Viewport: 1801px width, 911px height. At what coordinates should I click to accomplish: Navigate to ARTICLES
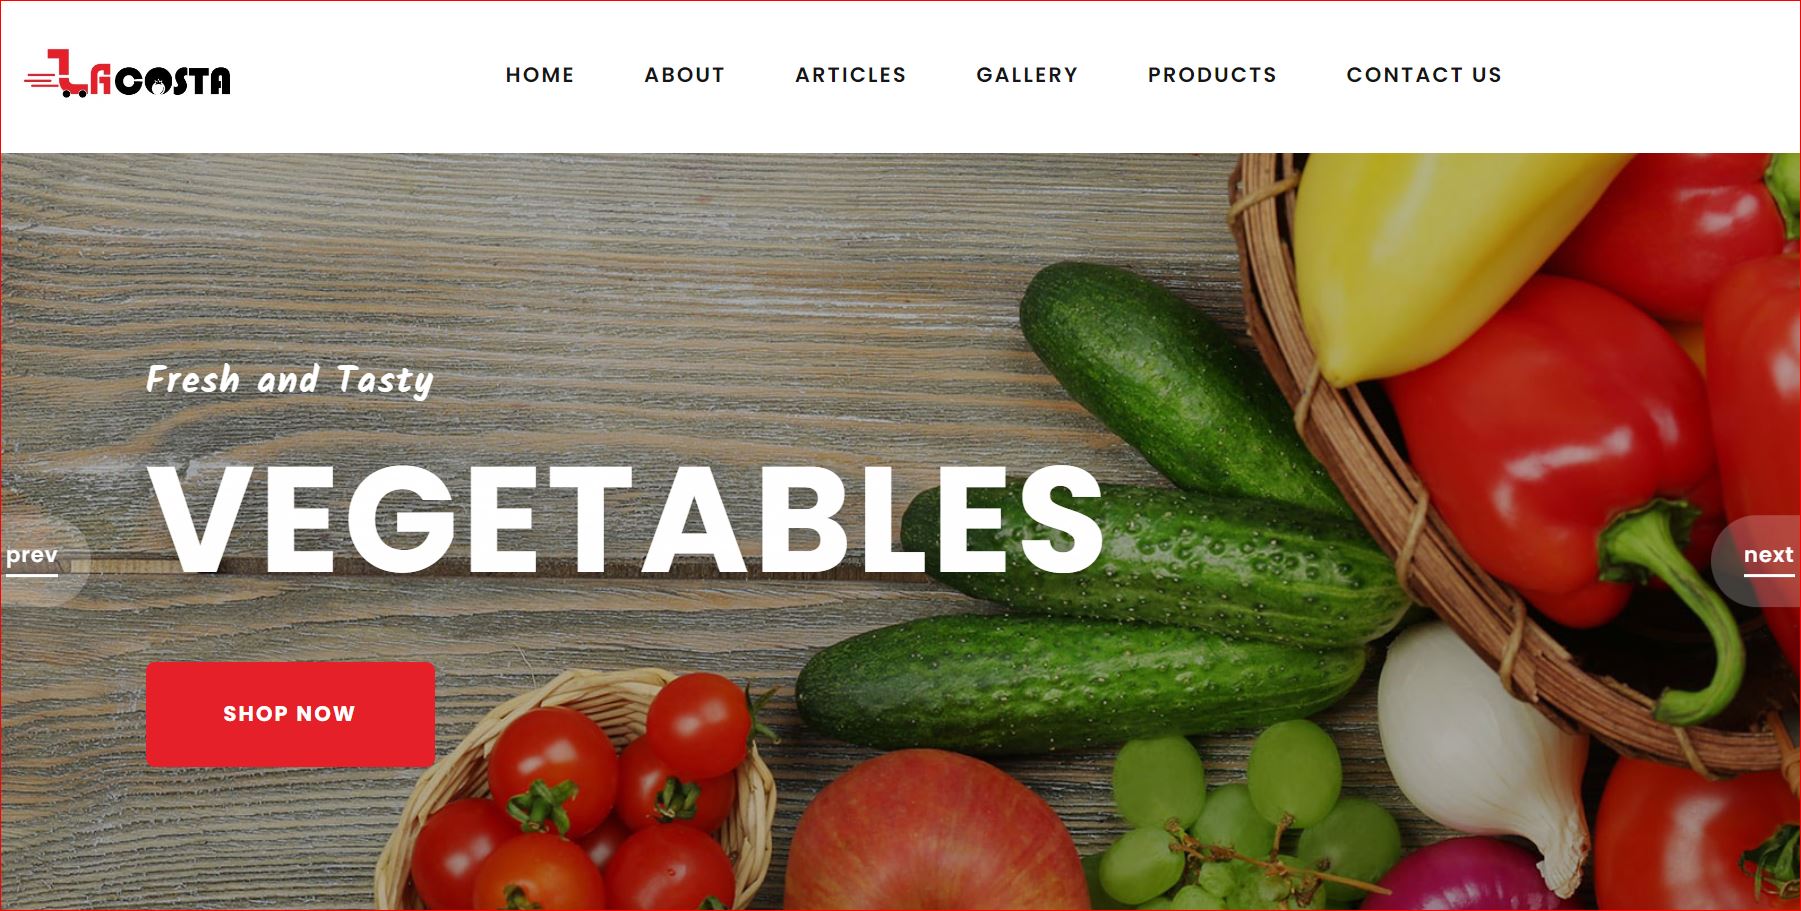click(851, 75)
